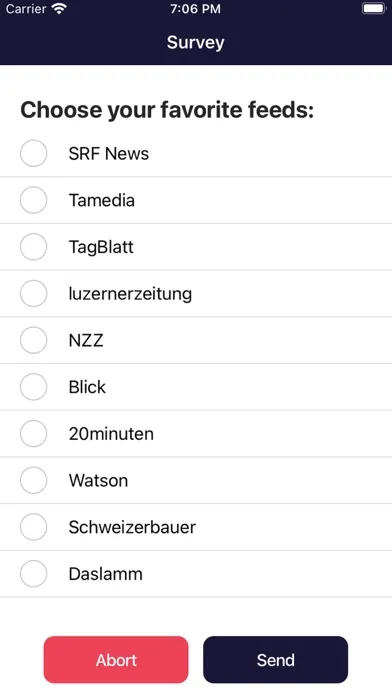Toggle the 20minuten selection circle
Image resolution: width=392 pixels, height=696 pixels.
pyautogui.click(x=33, y=434)
